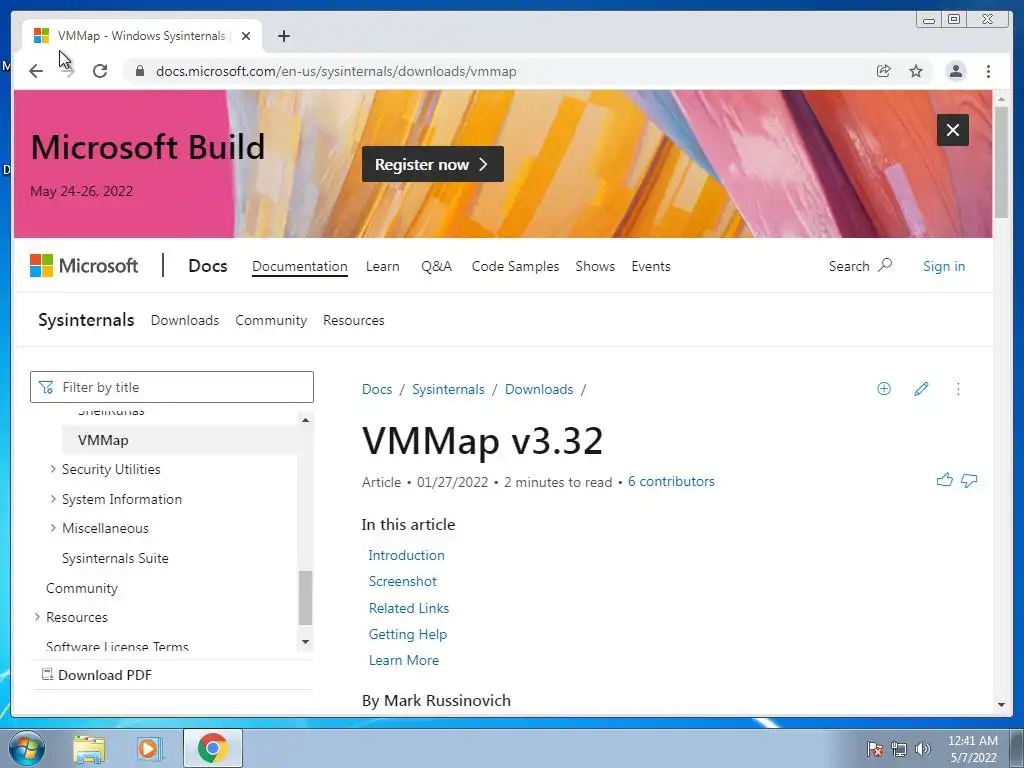Image resolution: width=1024 pixels, height=768 pixels.
Task: Give the article a thumbs down
Action: tap(969, 481)
